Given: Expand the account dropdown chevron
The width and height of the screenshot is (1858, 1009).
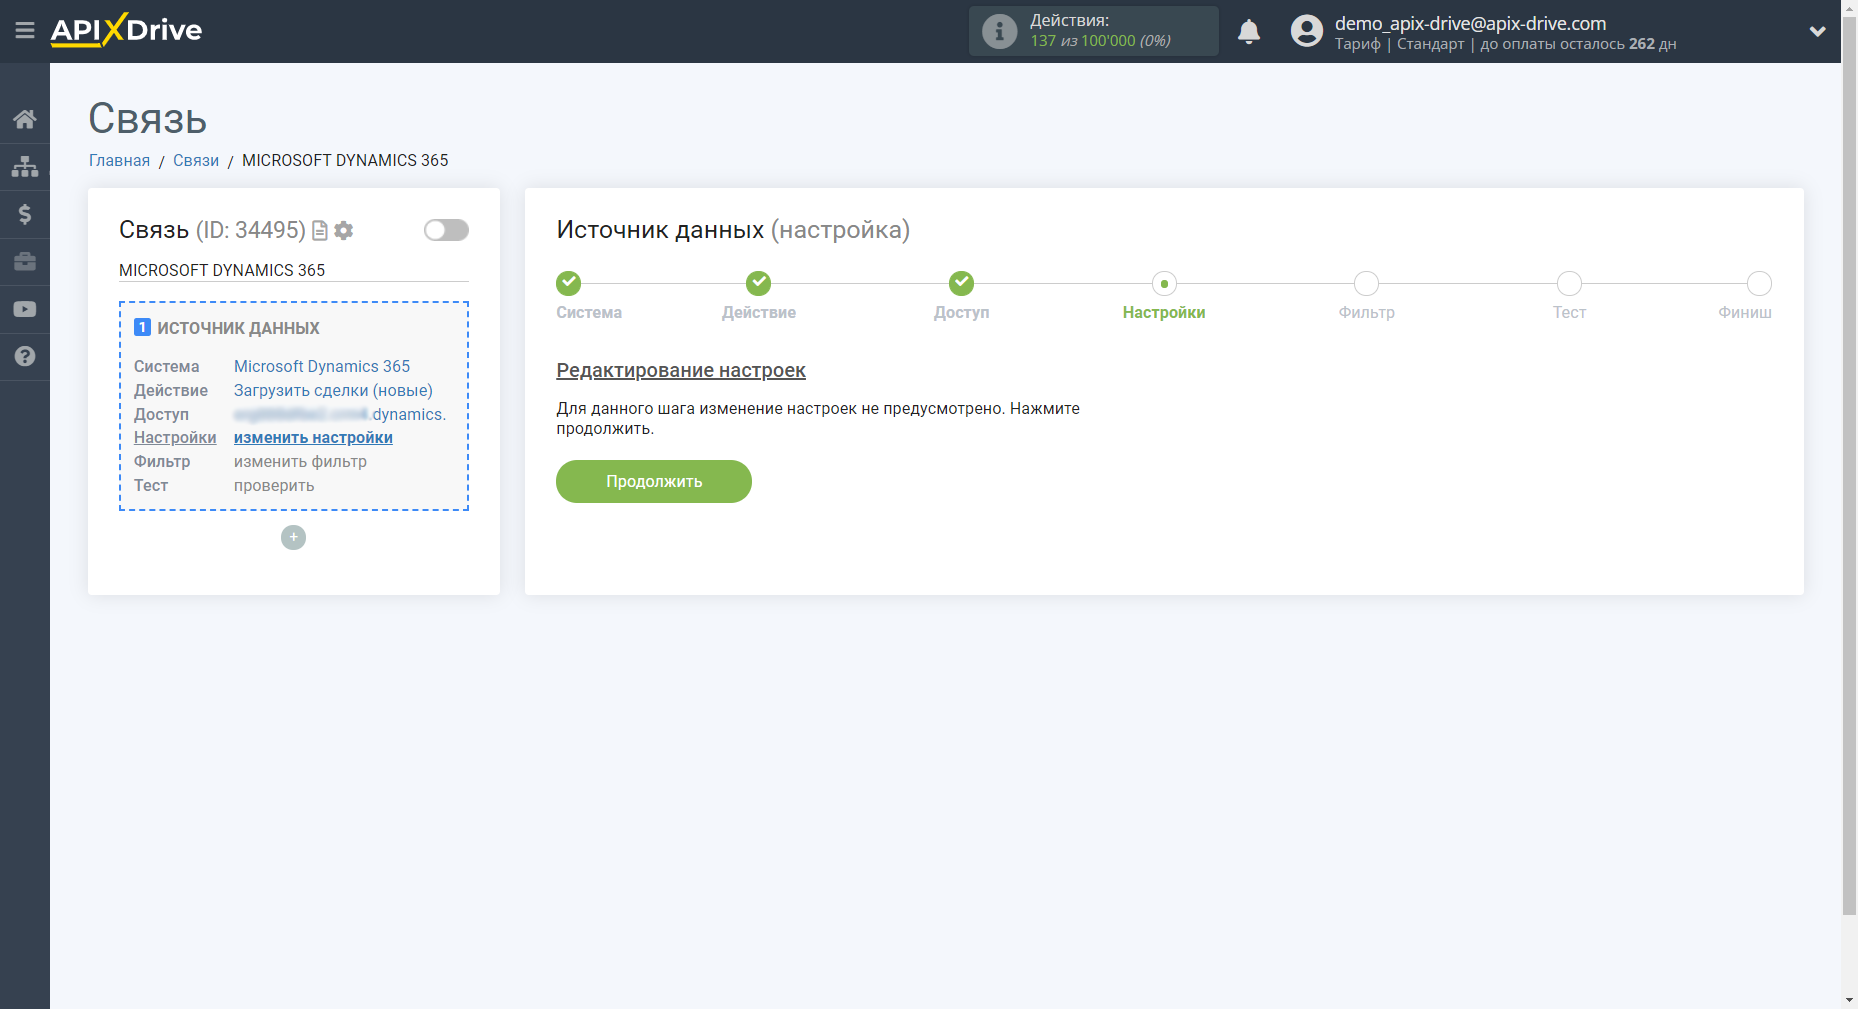Looking at the screenshot, I should pyautogui.click(x=1818, y=31).
